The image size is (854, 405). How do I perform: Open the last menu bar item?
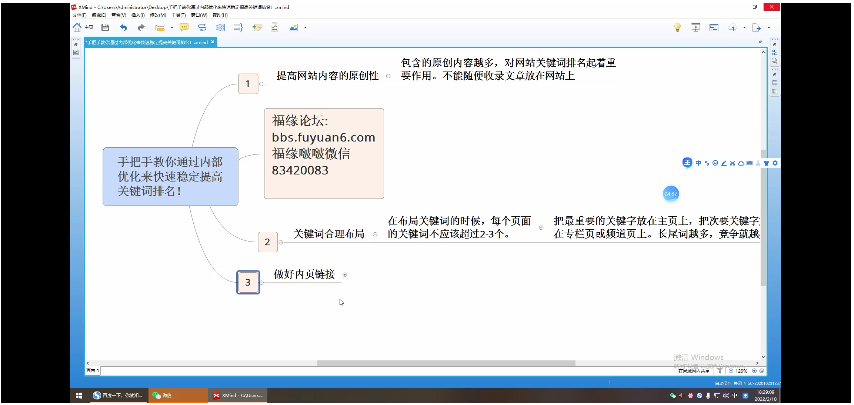click(x=219, y=15)
